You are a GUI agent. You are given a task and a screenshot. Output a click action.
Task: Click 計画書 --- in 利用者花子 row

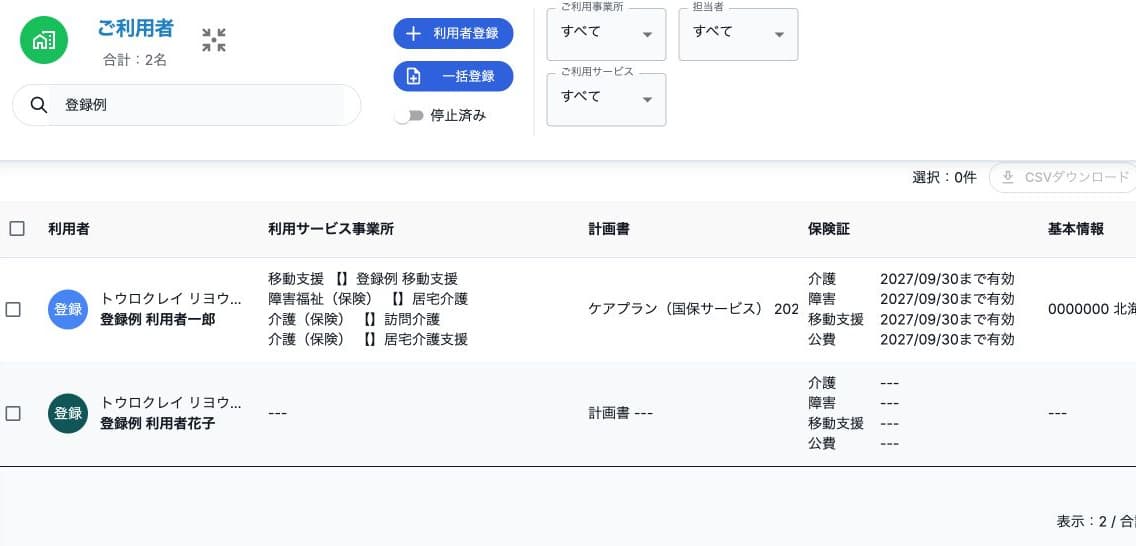(x=620, y=413)
